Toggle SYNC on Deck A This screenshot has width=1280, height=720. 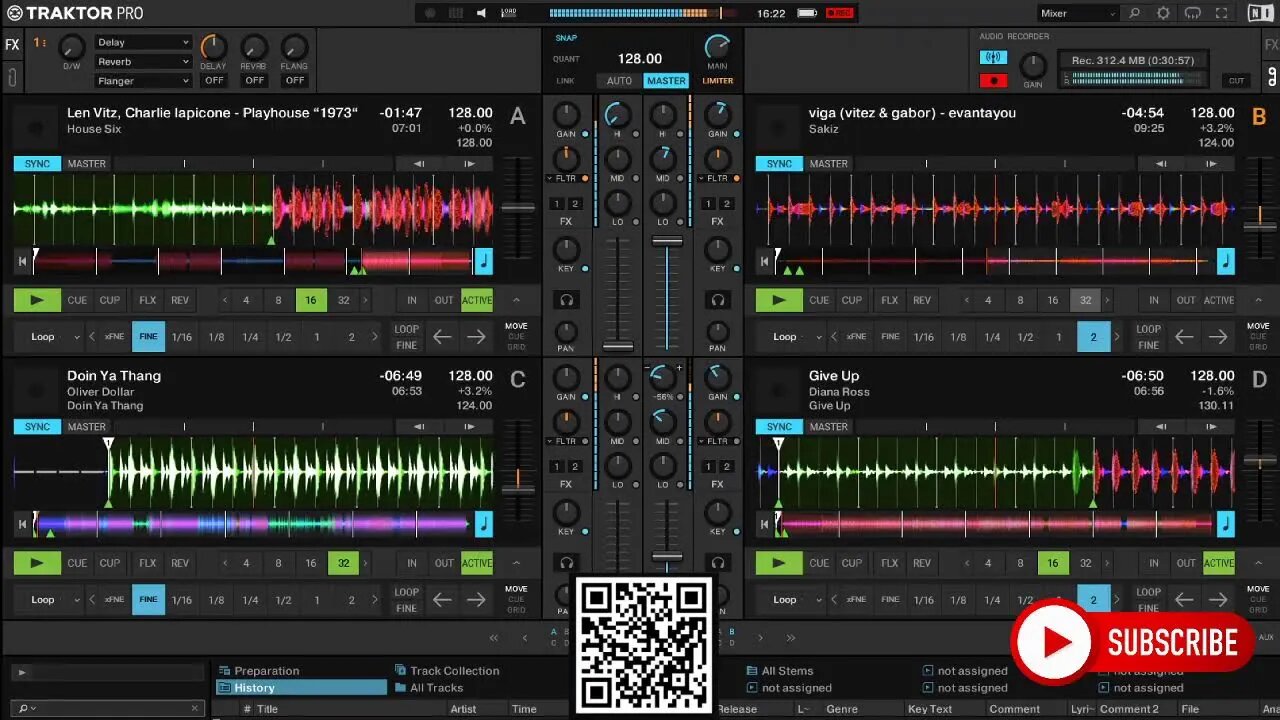37,163
